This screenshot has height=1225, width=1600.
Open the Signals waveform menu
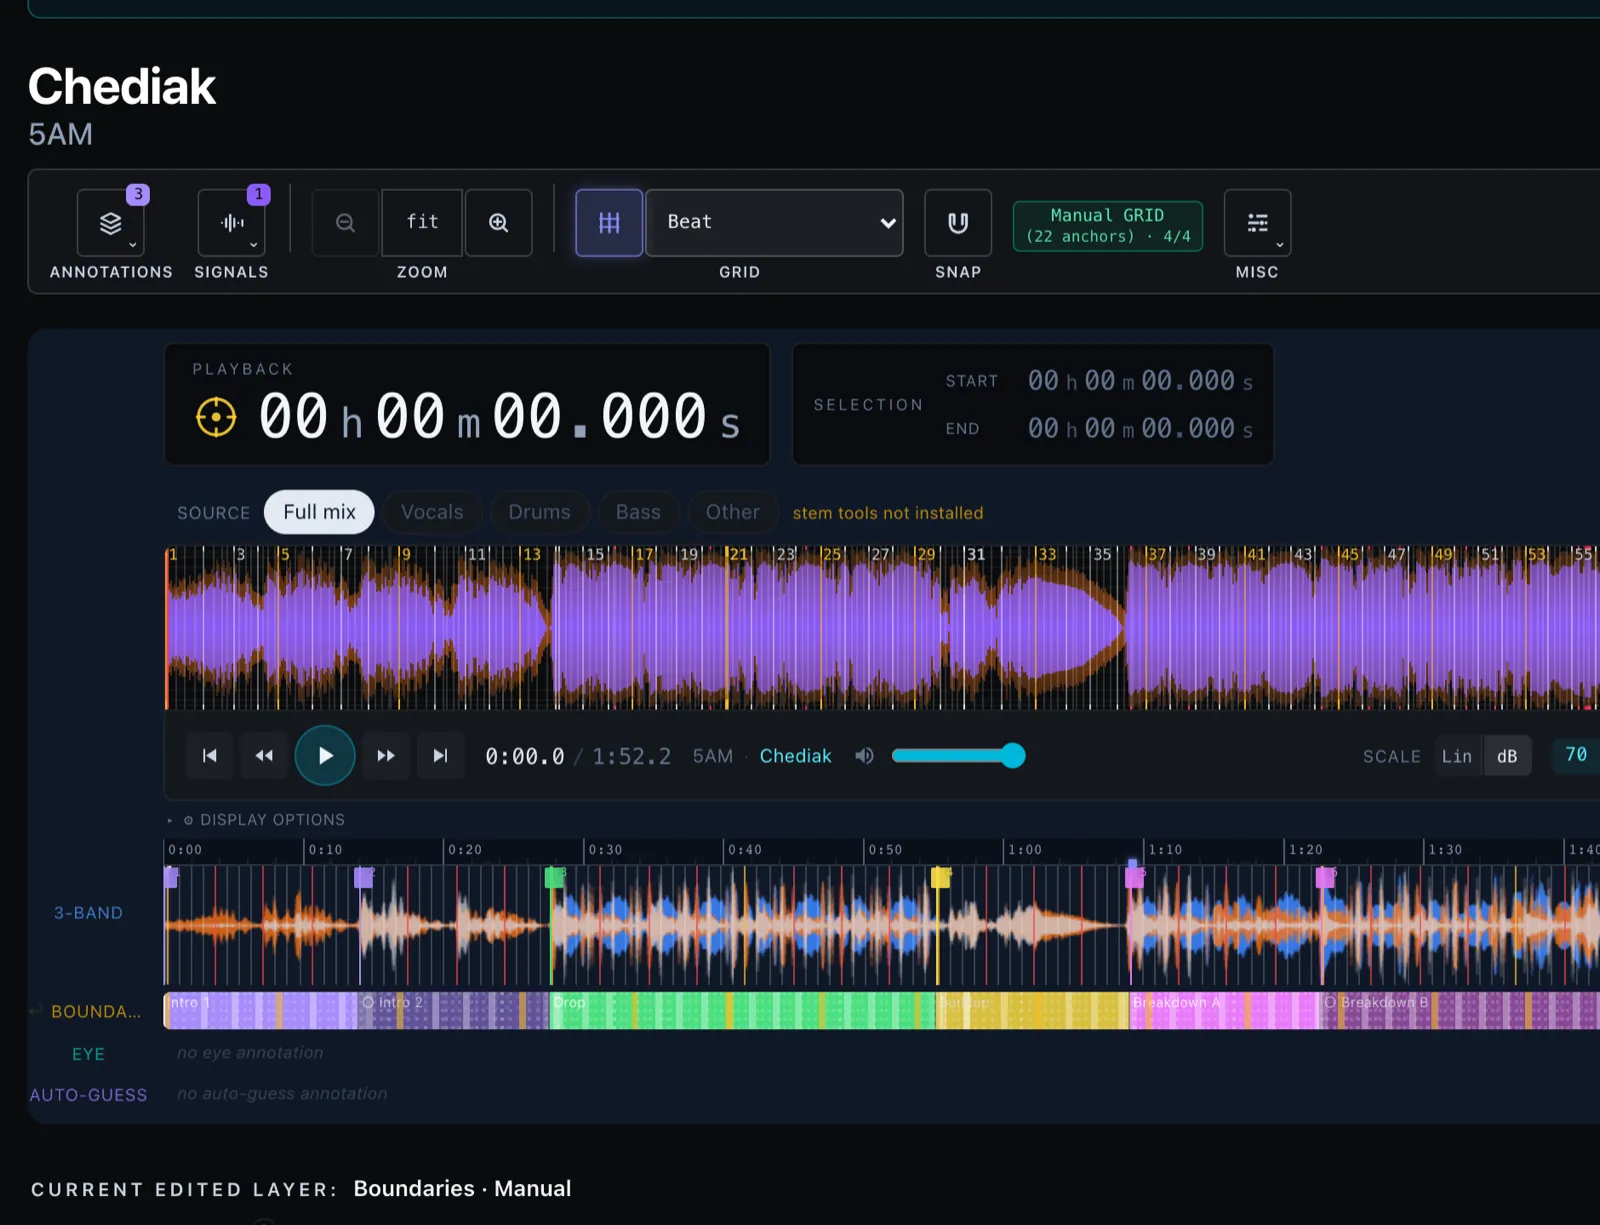(231, 222)
